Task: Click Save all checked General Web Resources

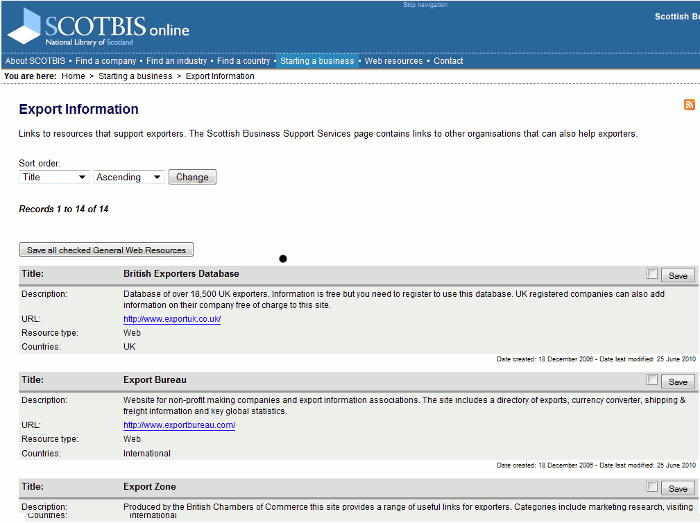Action: click(x=106, y=250)
